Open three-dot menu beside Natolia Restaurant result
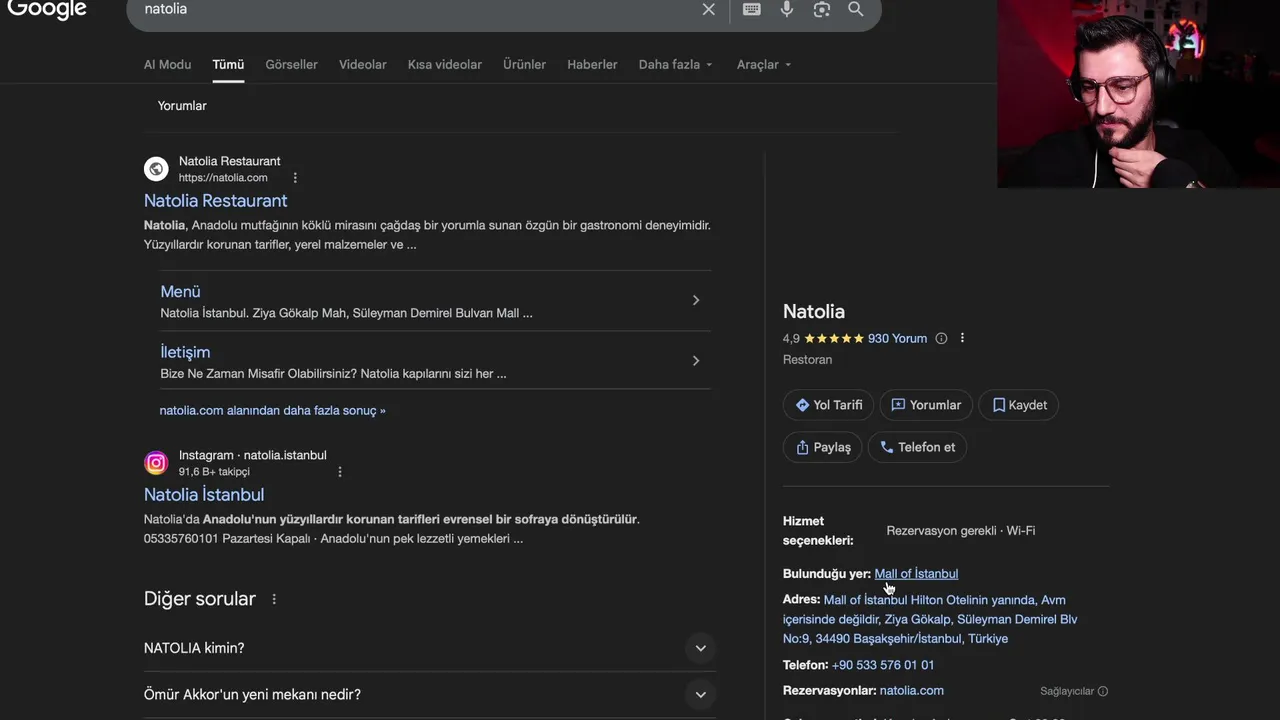Image resolution: width=1280 pixels, height=720 pixels. click(295, 178)
